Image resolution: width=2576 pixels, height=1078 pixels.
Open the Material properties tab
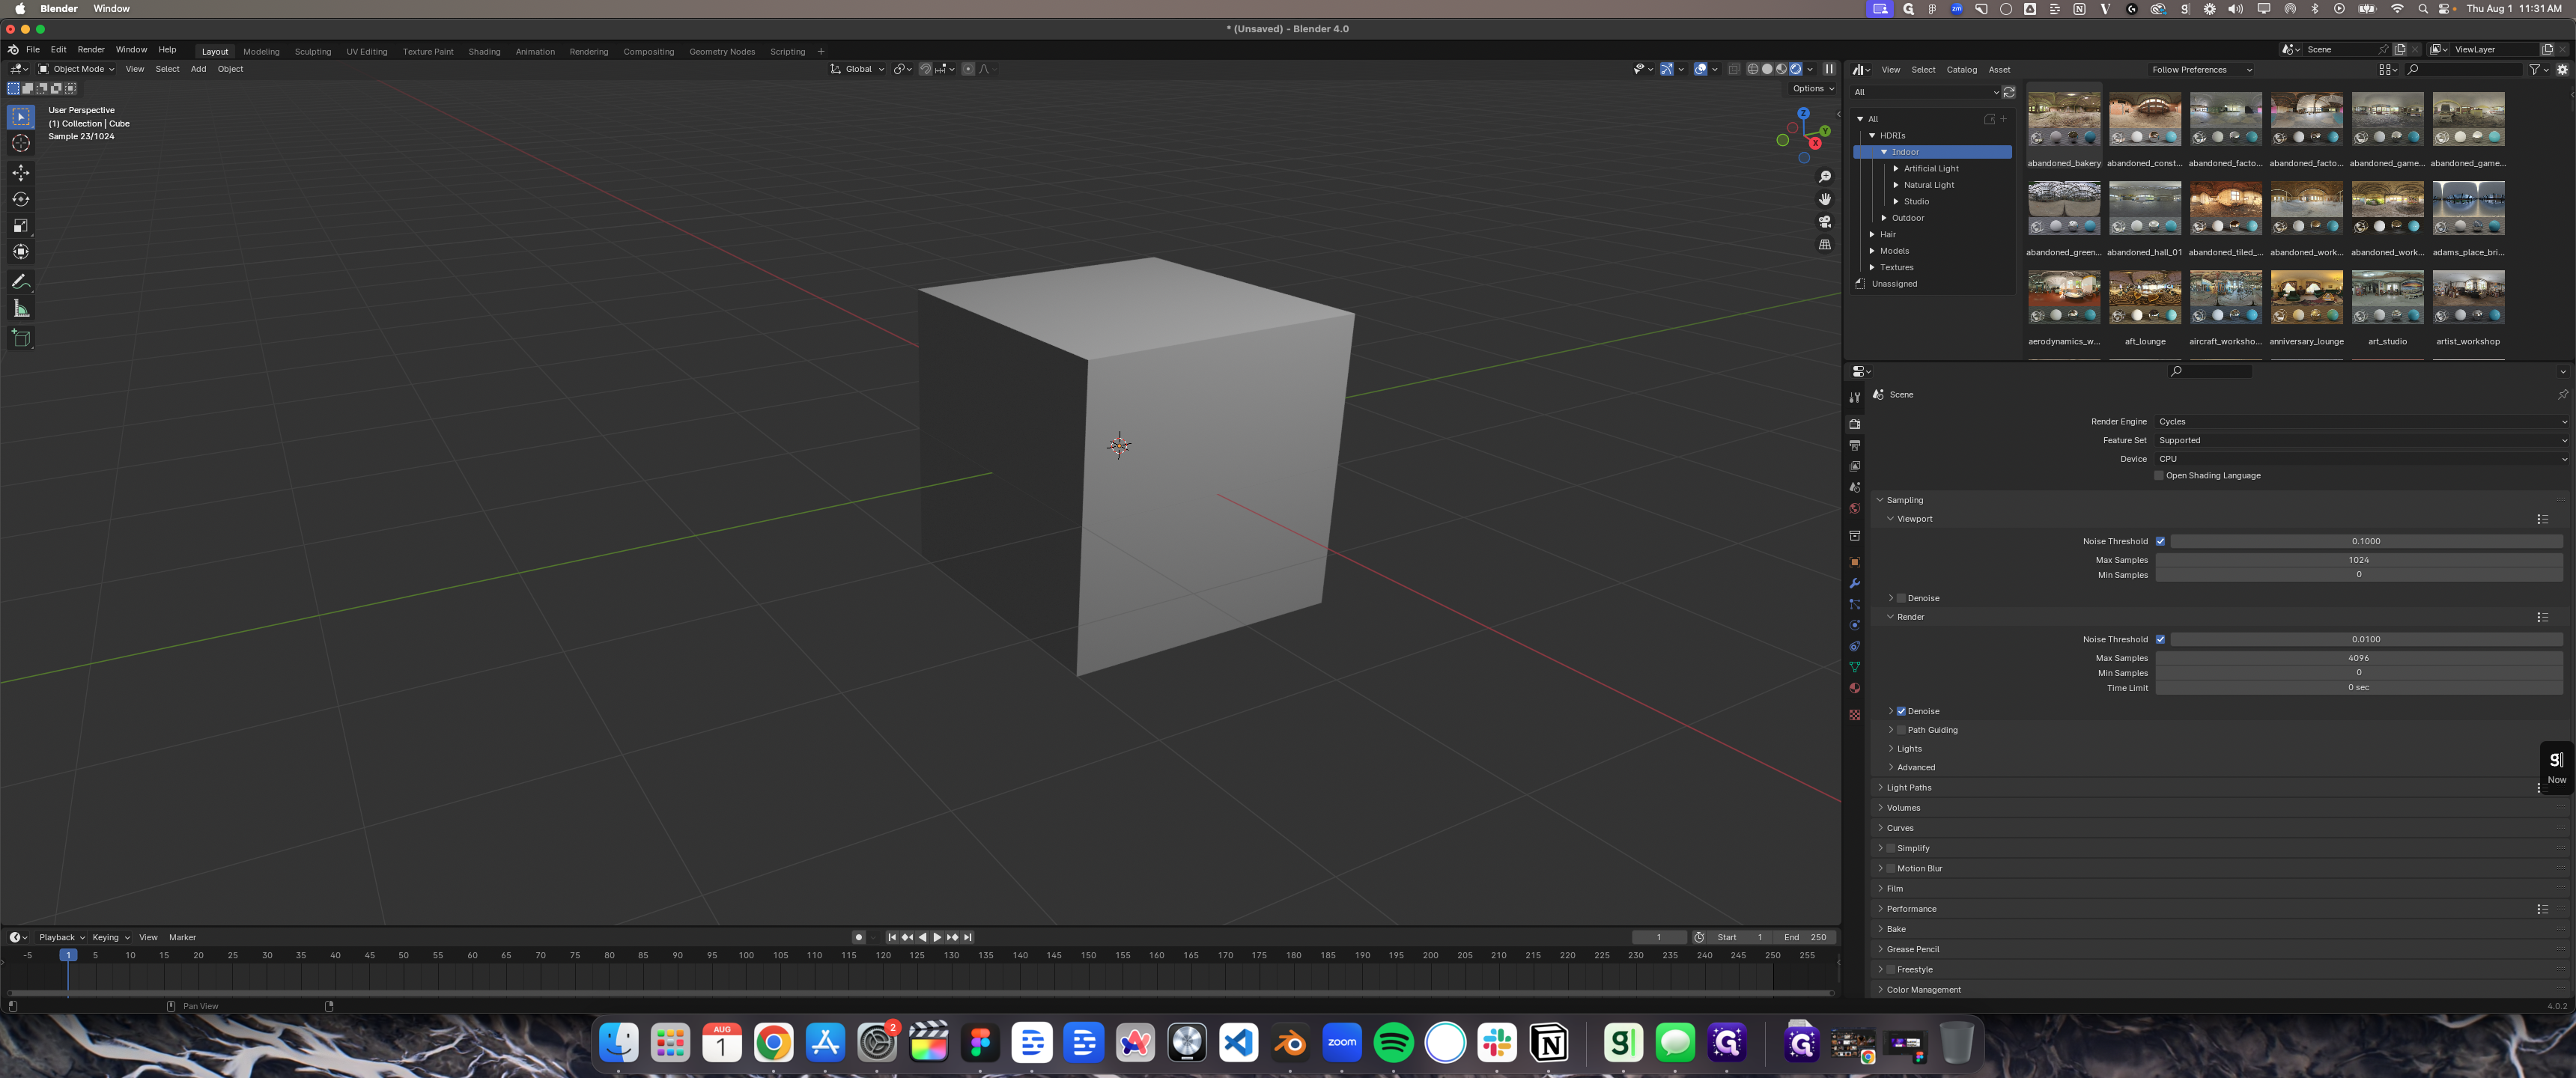(x=1855, y=688)
